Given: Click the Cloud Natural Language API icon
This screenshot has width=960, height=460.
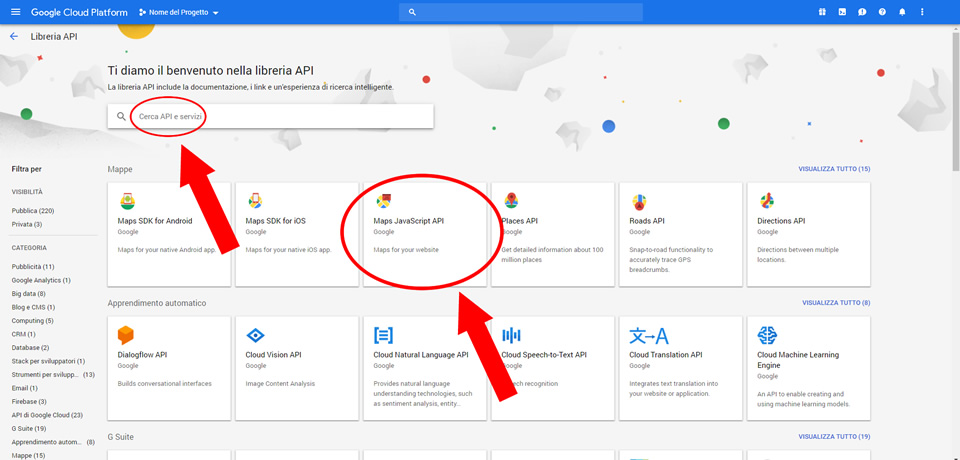Looking at the screenshot, I should click(383, 335).
